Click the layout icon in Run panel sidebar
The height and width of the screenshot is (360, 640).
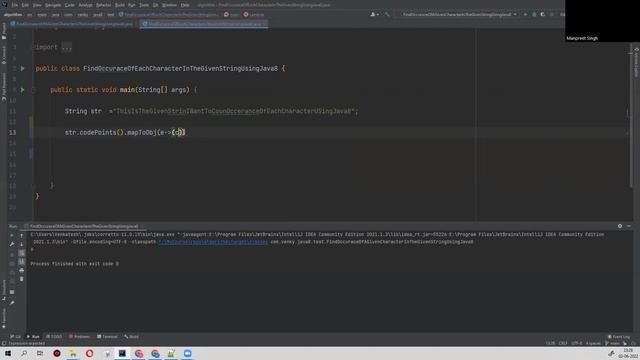12,292
